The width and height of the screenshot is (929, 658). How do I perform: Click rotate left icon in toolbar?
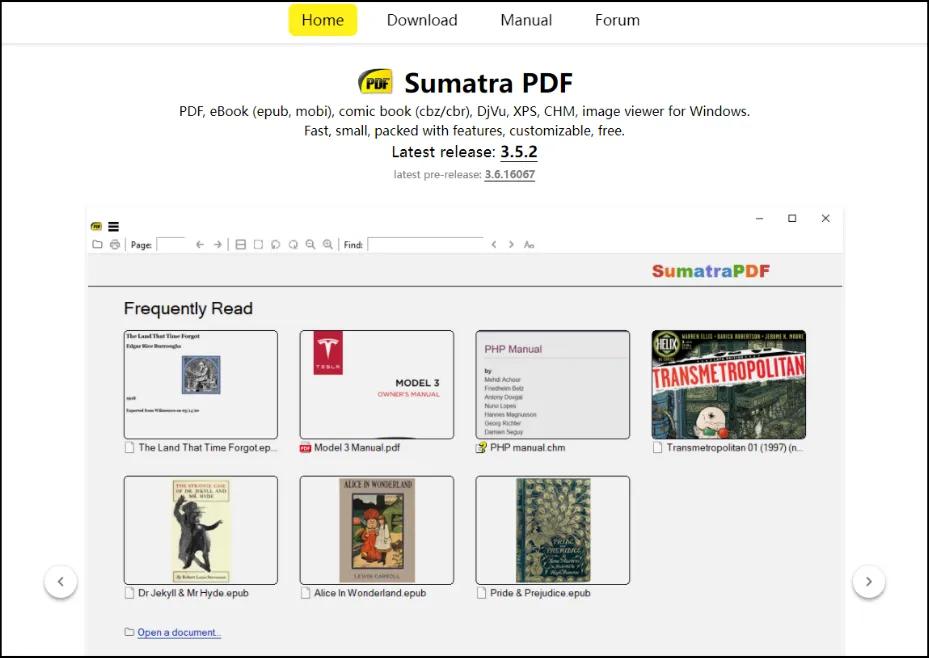[276, 244]
